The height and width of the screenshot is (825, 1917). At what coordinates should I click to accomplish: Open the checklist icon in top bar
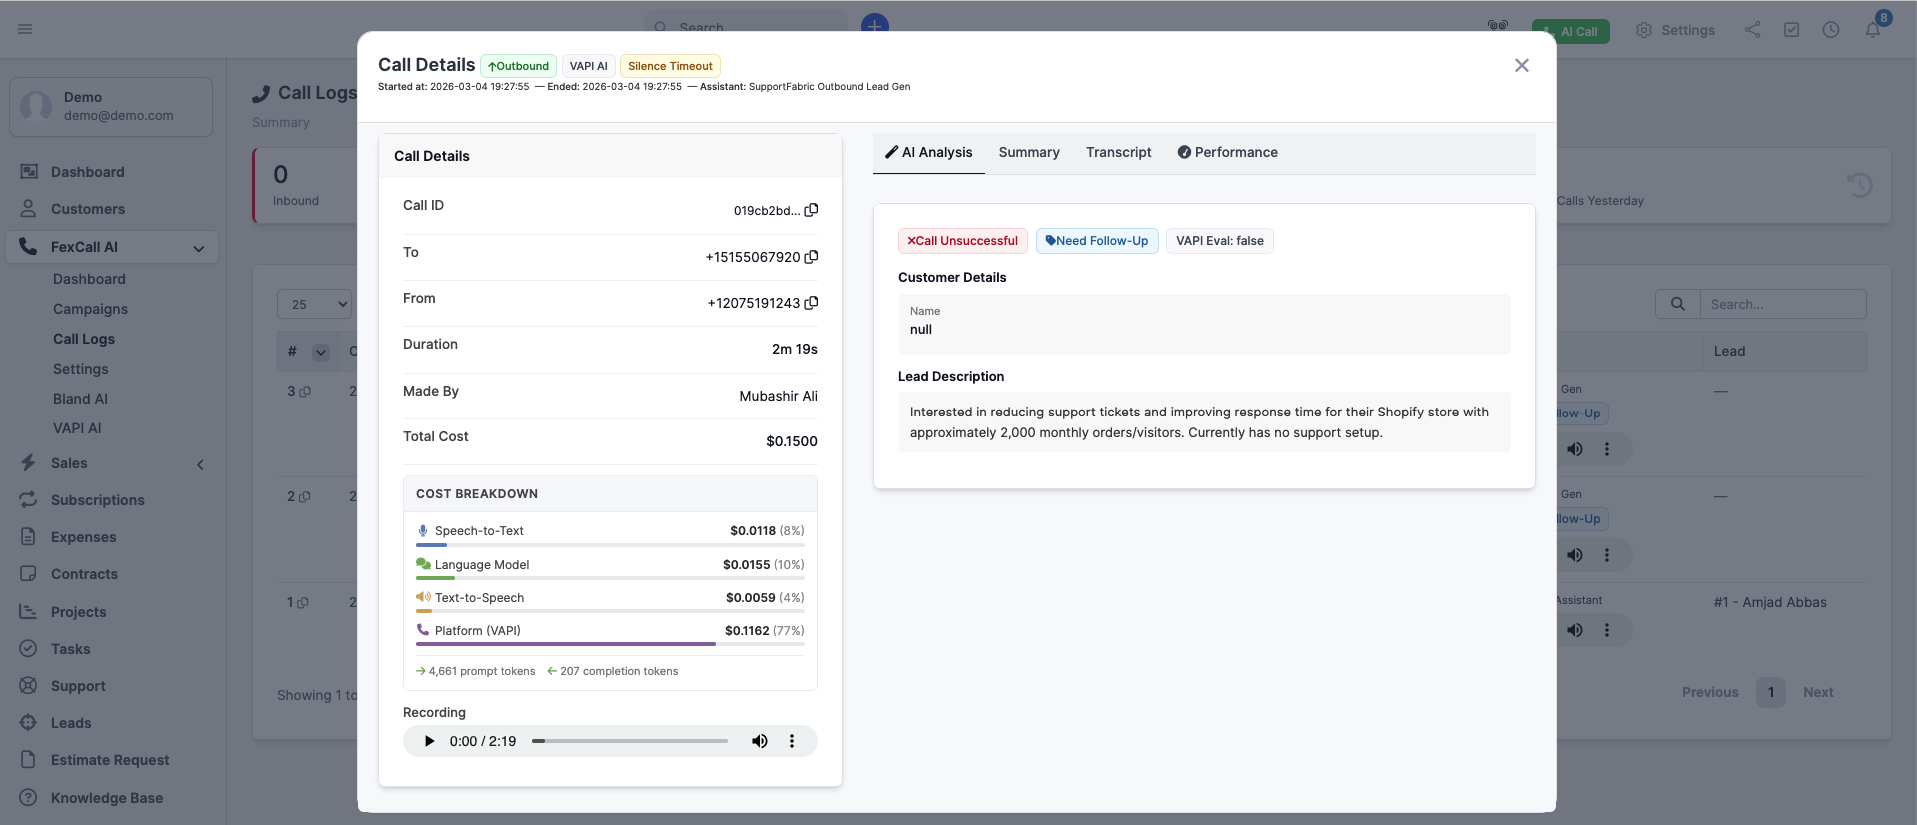coord(1792,30)
